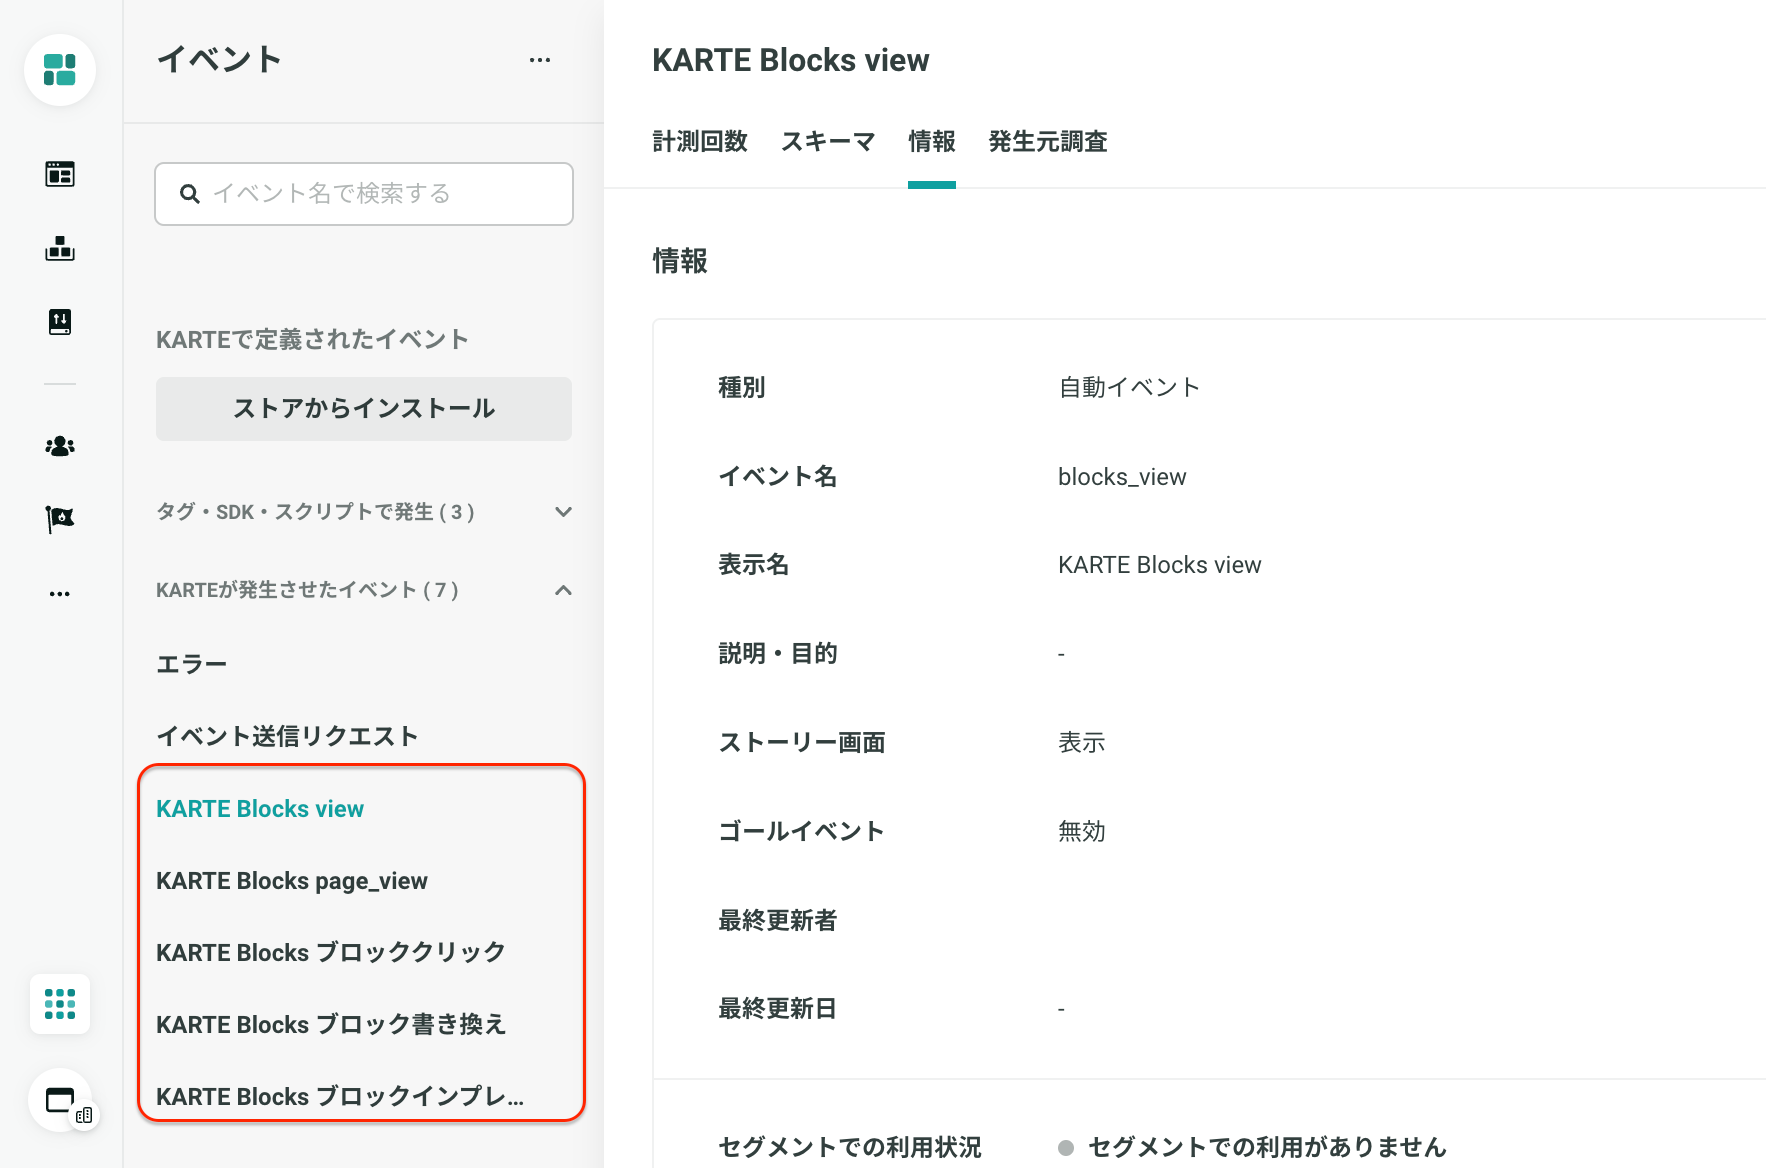Click the 情報 section heading
This screenshot has width=1766, height=1168.
pos(680,261)
